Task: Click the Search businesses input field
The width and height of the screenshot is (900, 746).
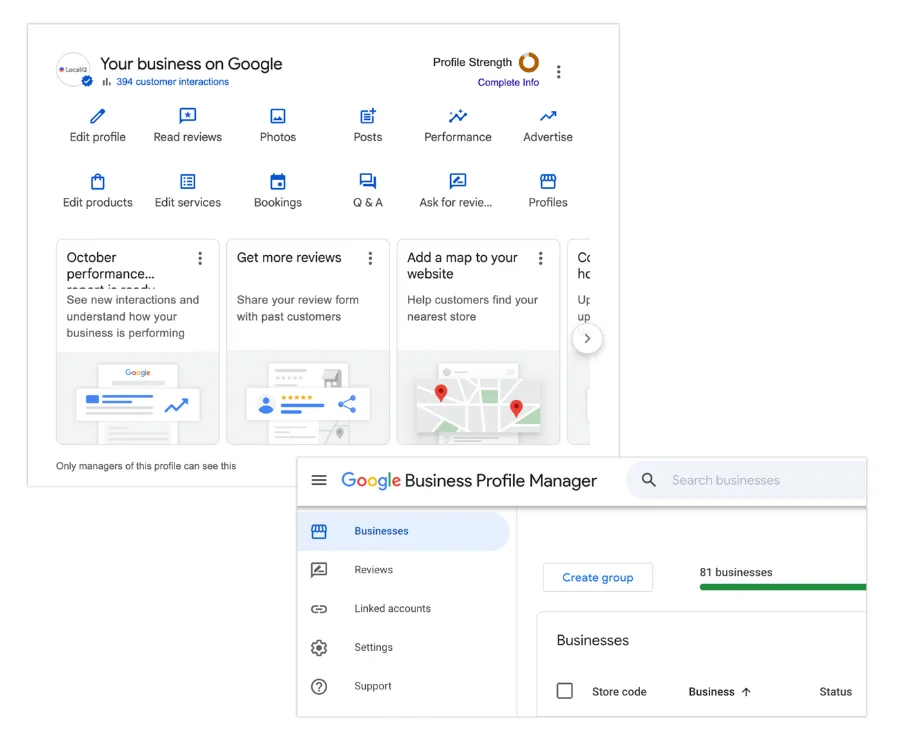Action: pyautogui.click(x=745, y=480)
